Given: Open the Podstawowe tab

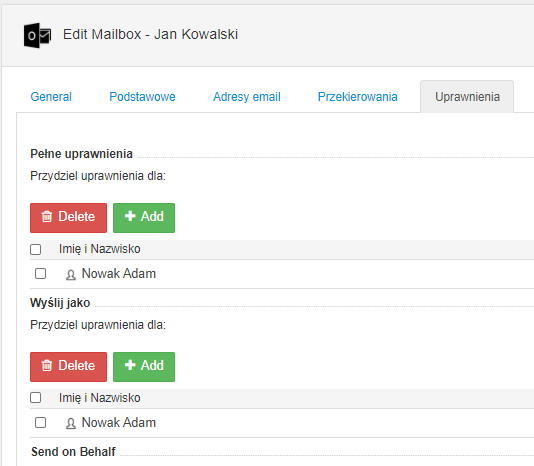Looking at the screenshot, I should (x=142, y=97).
